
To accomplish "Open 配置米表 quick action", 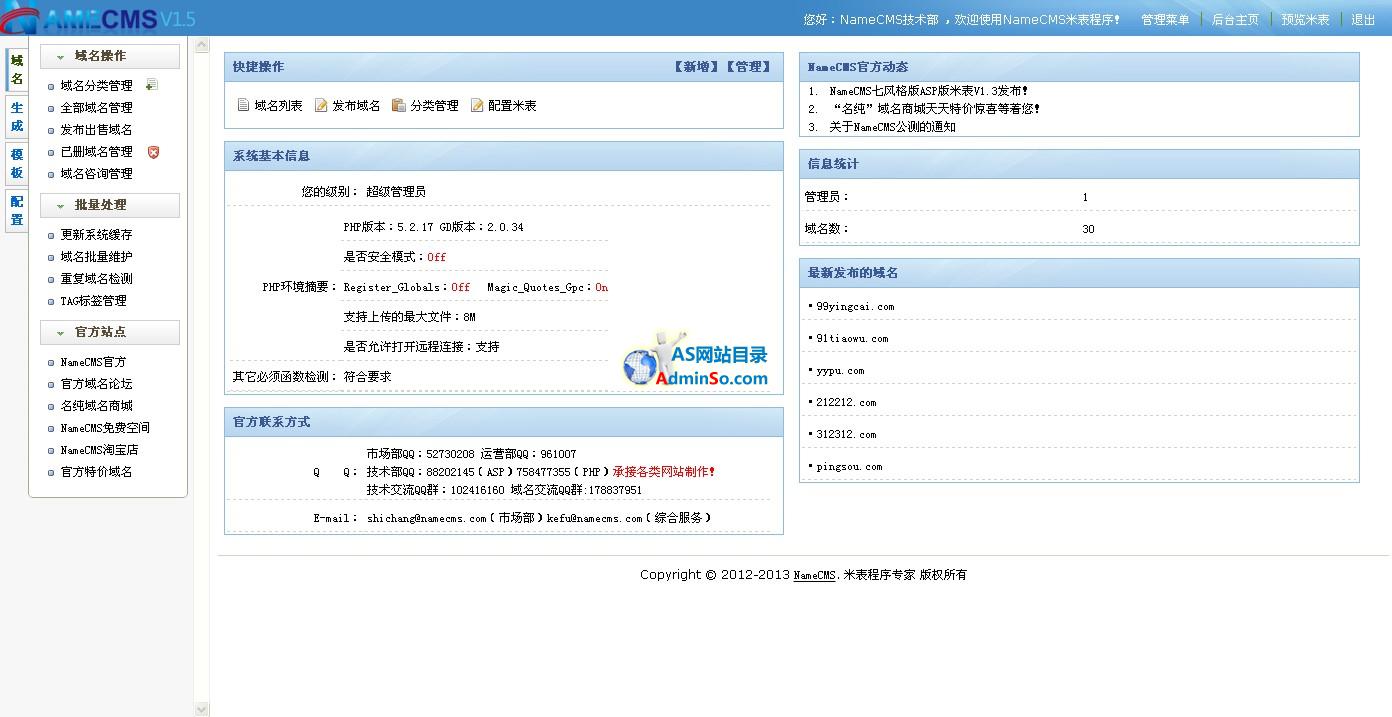I will click(512, 106).
